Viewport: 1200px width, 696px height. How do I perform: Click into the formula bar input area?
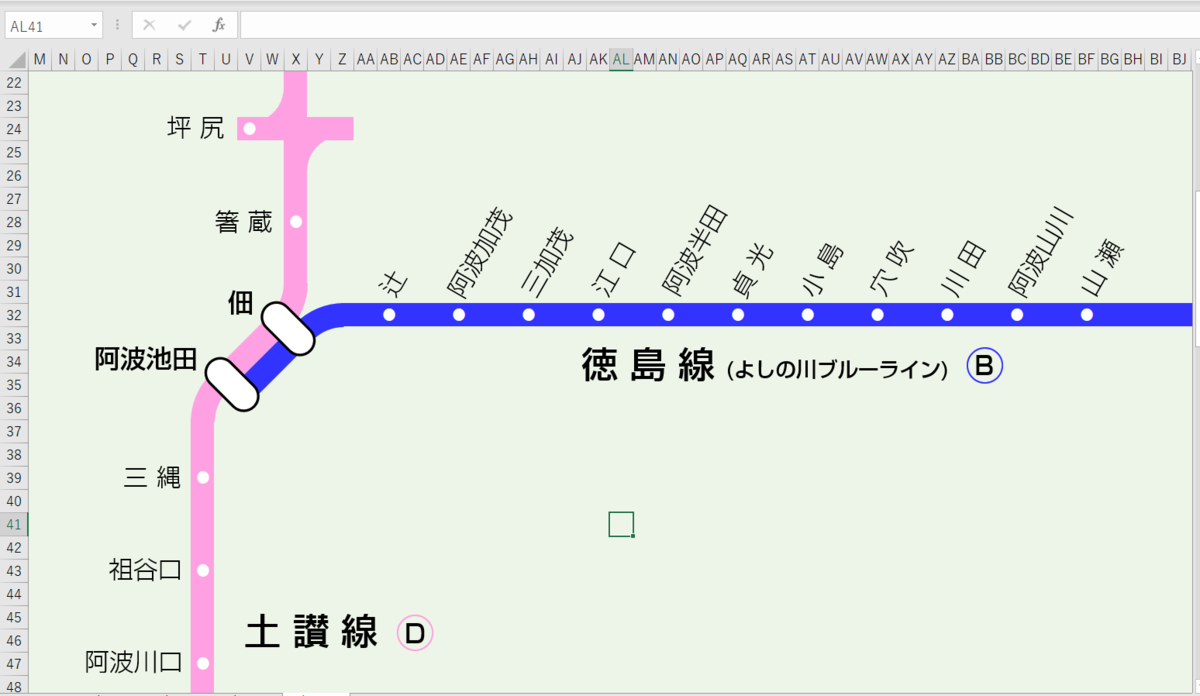point(719,25)
